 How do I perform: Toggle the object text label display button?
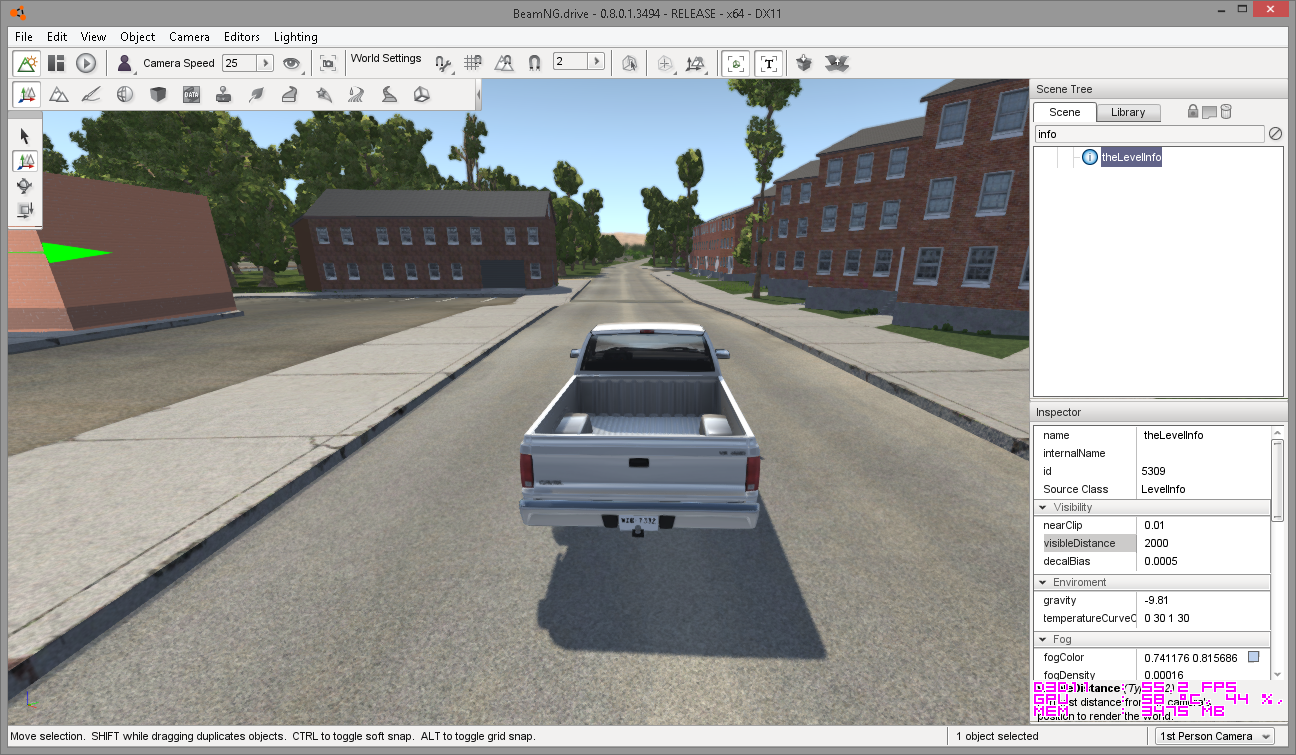coord(768,63)
